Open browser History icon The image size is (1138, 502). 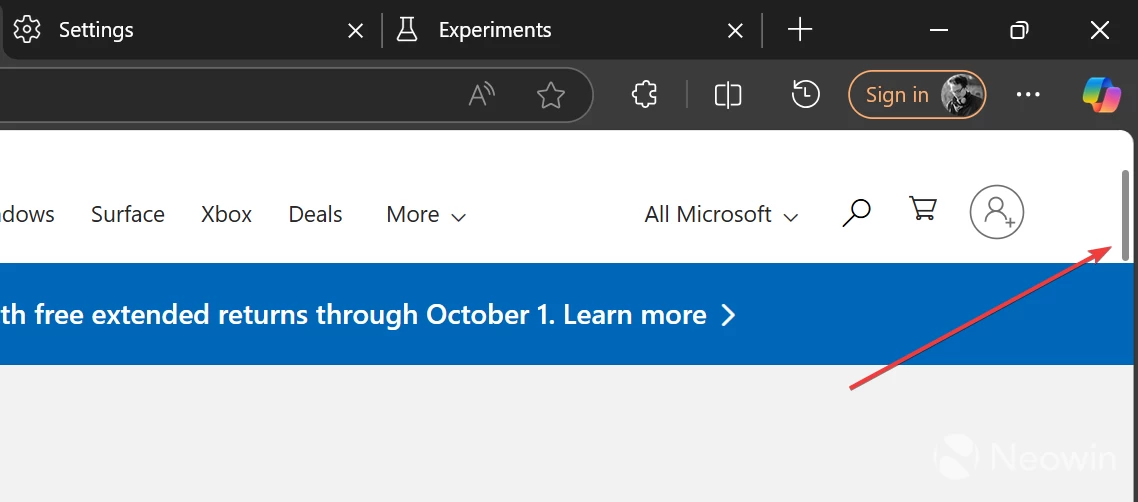(x=805, y=95)
